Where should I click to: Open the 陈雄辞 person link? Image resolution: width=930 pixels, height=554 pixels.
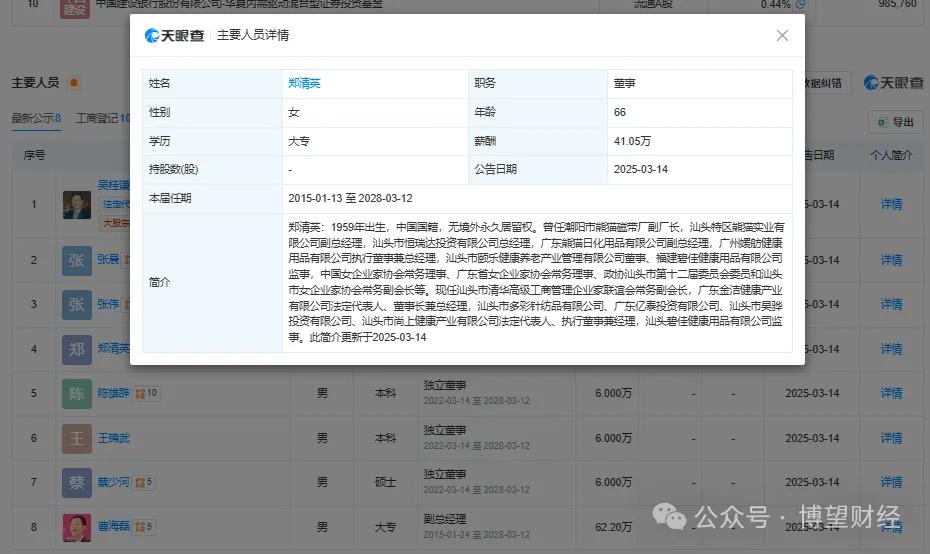pos(113,393)
